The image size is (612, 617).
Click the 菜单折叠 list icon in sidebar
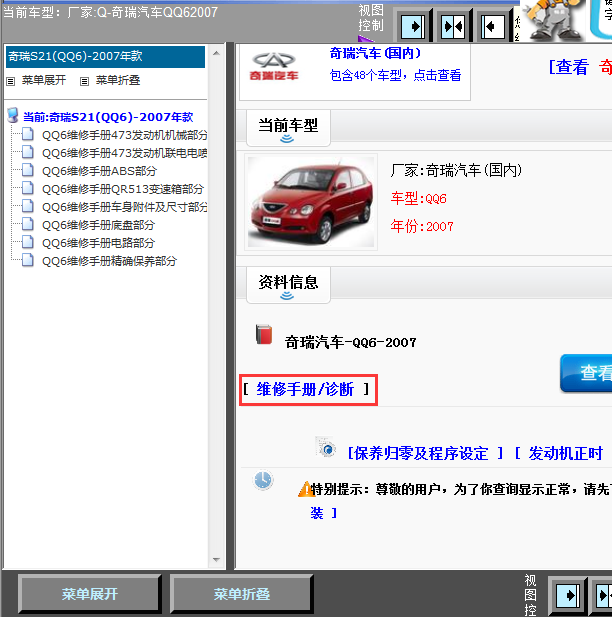84,81
